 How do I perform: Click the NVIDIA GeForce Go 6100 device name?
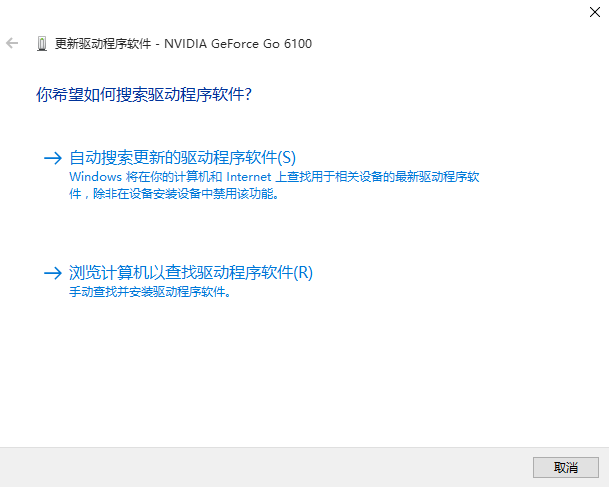[238, 43]
